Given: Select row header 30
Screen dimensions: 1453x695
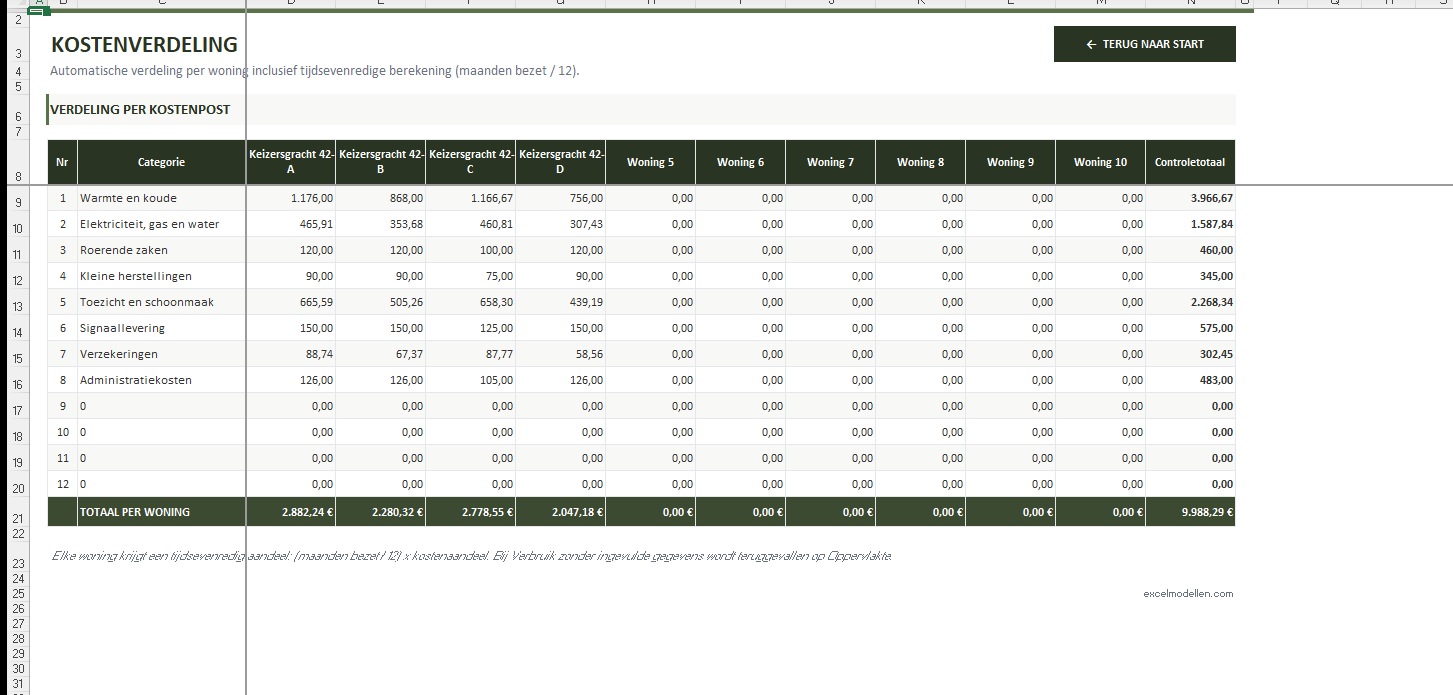Looking at the screenshot, I should (18, 668).
